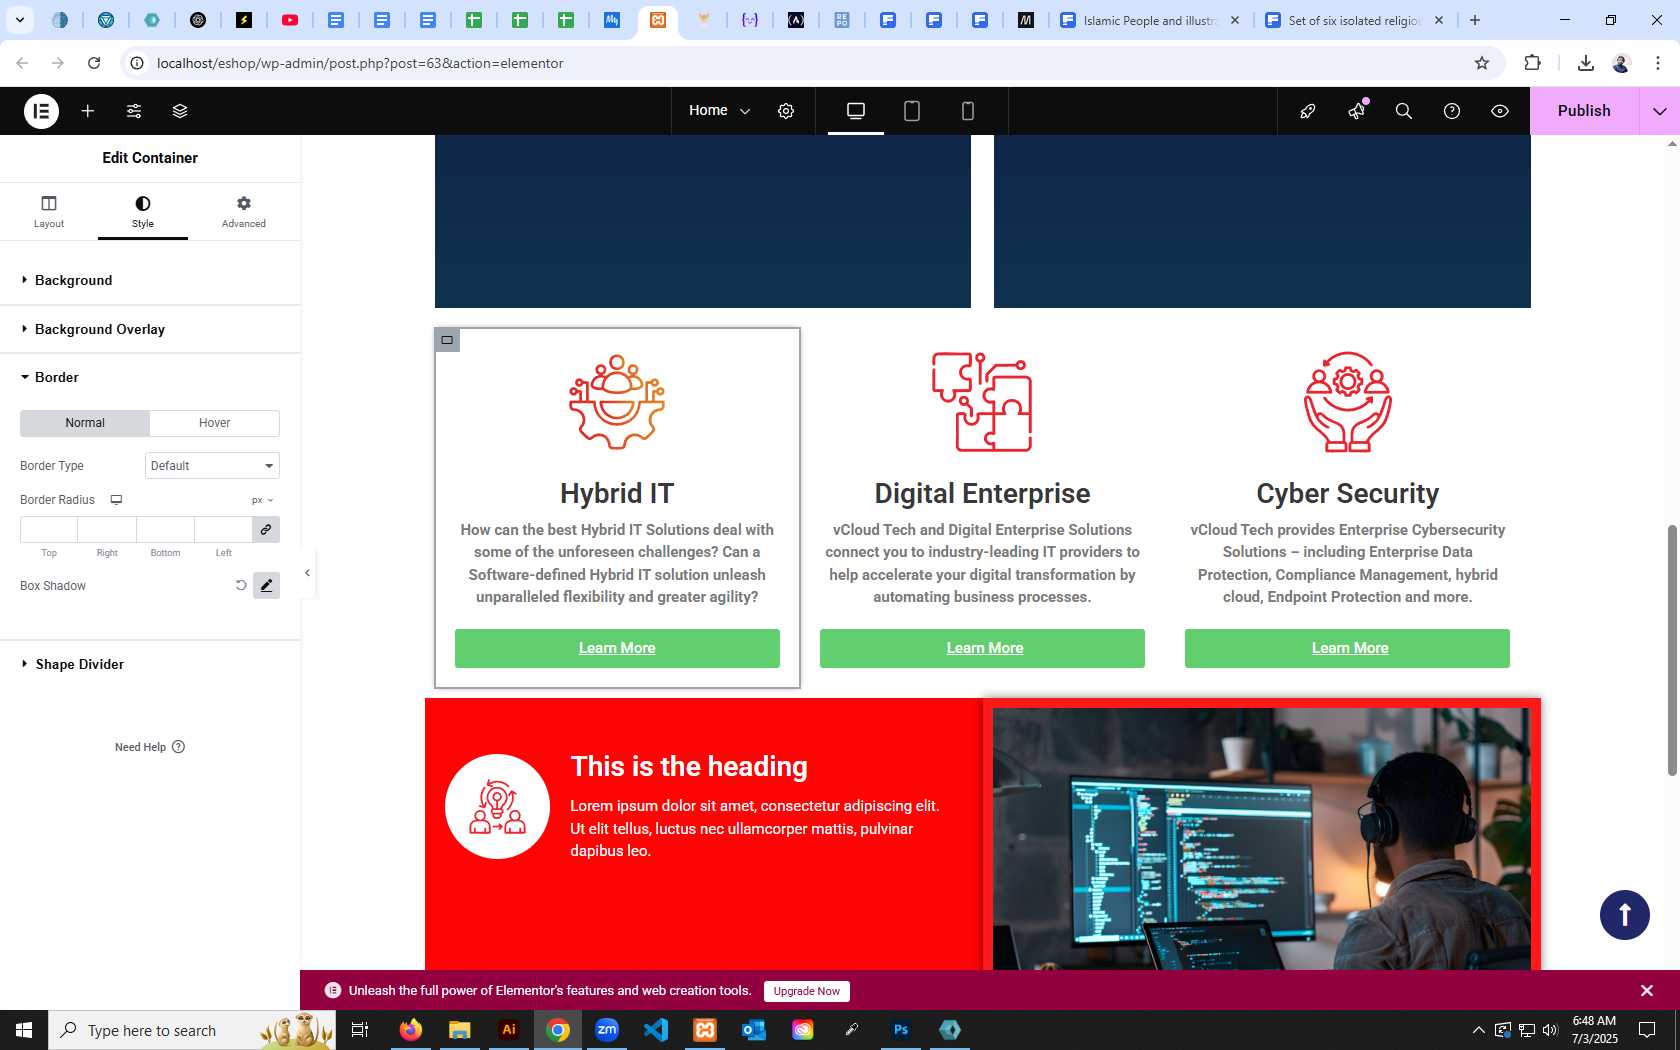Open Visual Studio Code from taskbar
This screenshot has height=1050, width=1680.
[x=656, y=1029]
